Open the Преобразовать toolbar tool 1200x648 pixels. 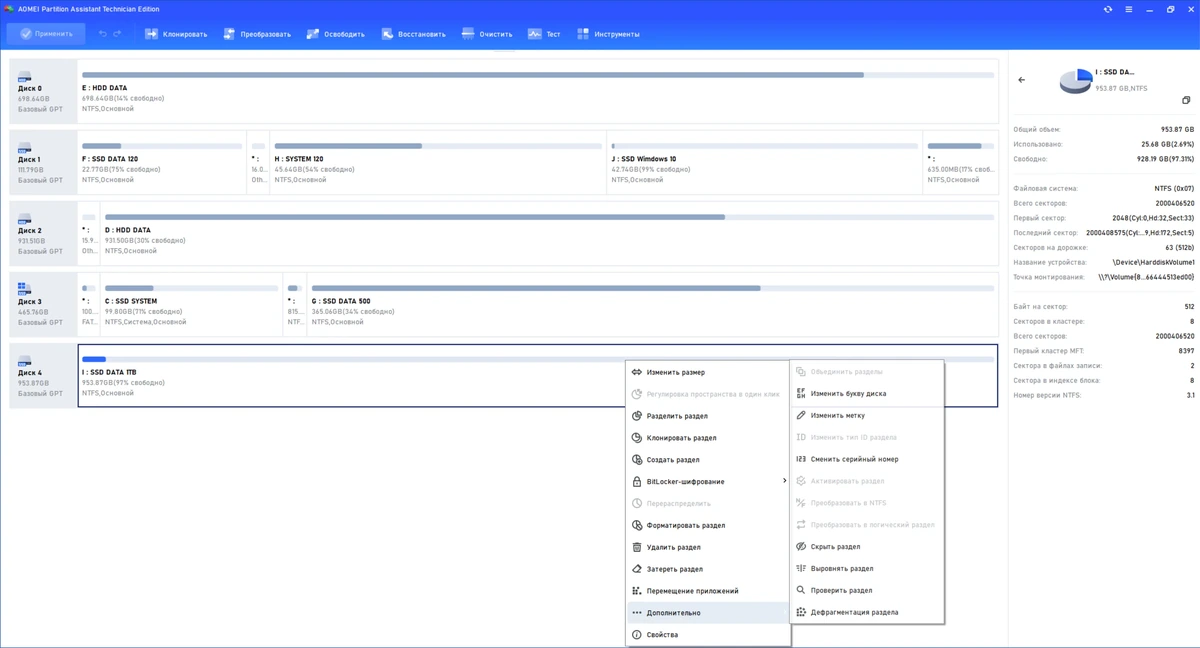(x=257, y=34)
